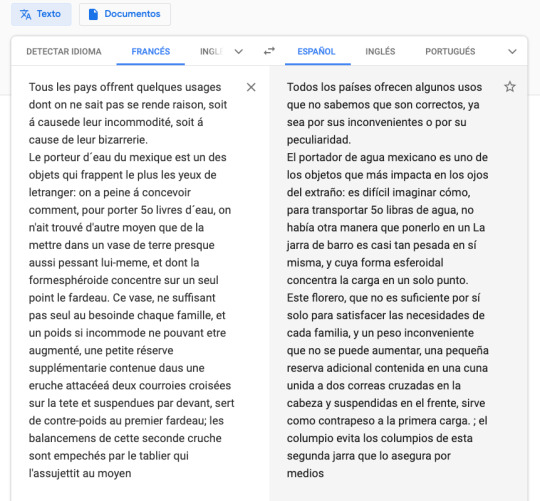540x501 pixels.
Task: Select the Texto translation mode button
Action: (x=41, y=14)
